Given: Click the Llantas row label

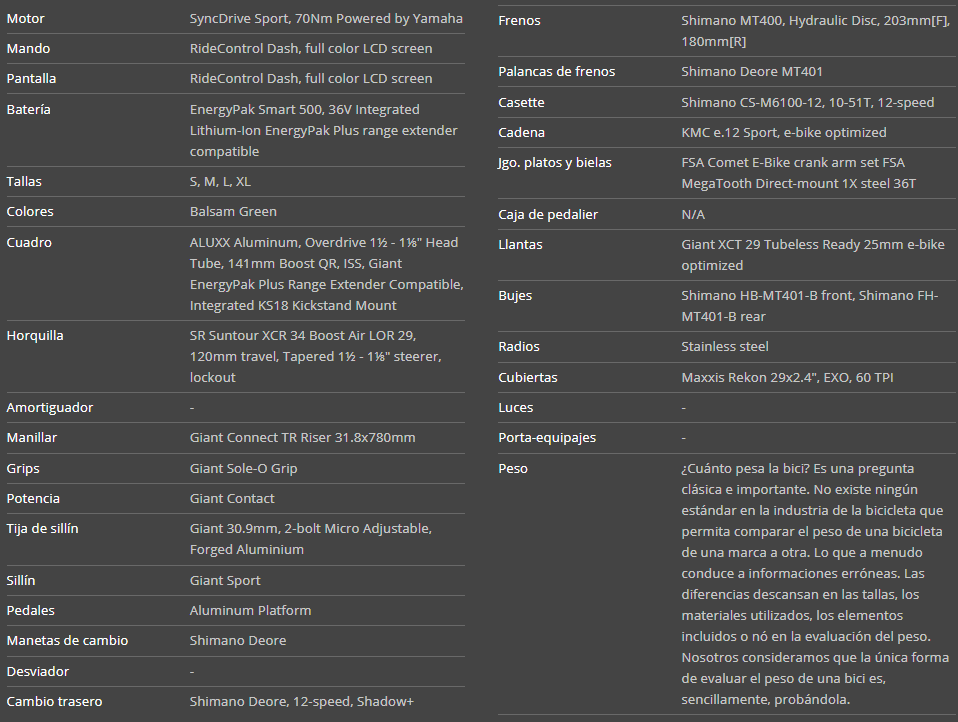Looking at the screenshot, I should click(520, 244).
